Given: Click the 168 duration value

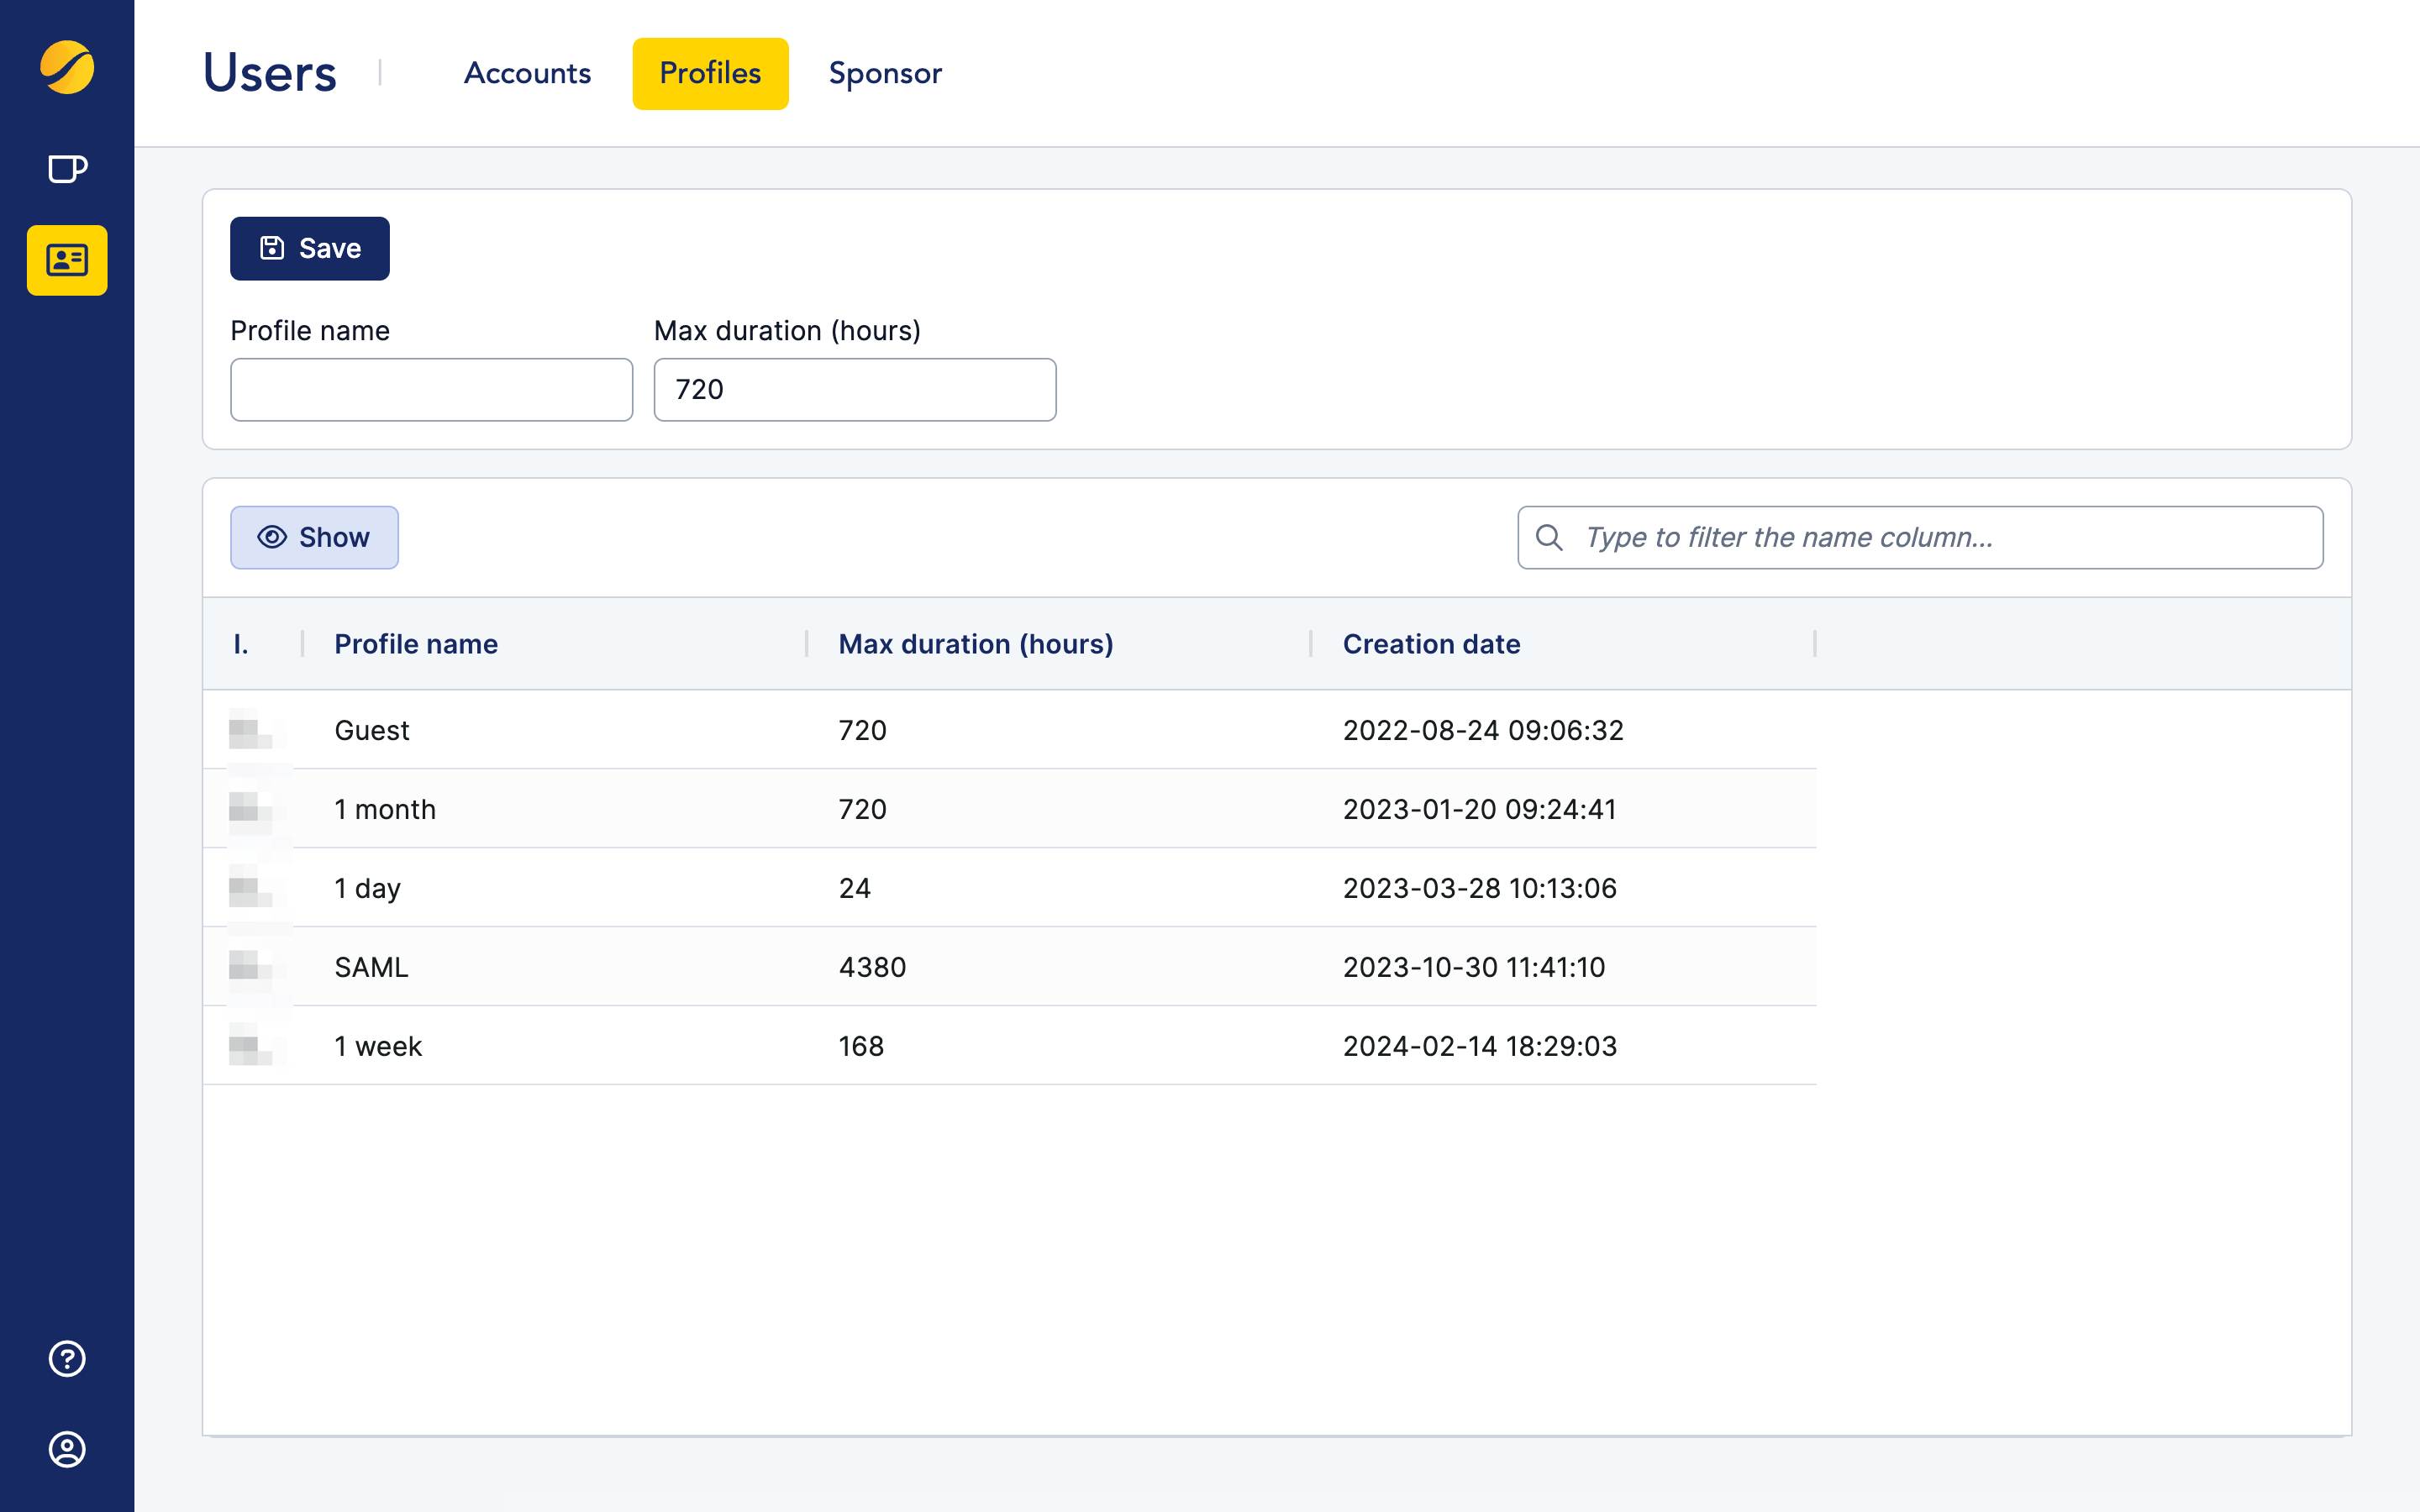Looking at the screenshot, I should 861,1046.
